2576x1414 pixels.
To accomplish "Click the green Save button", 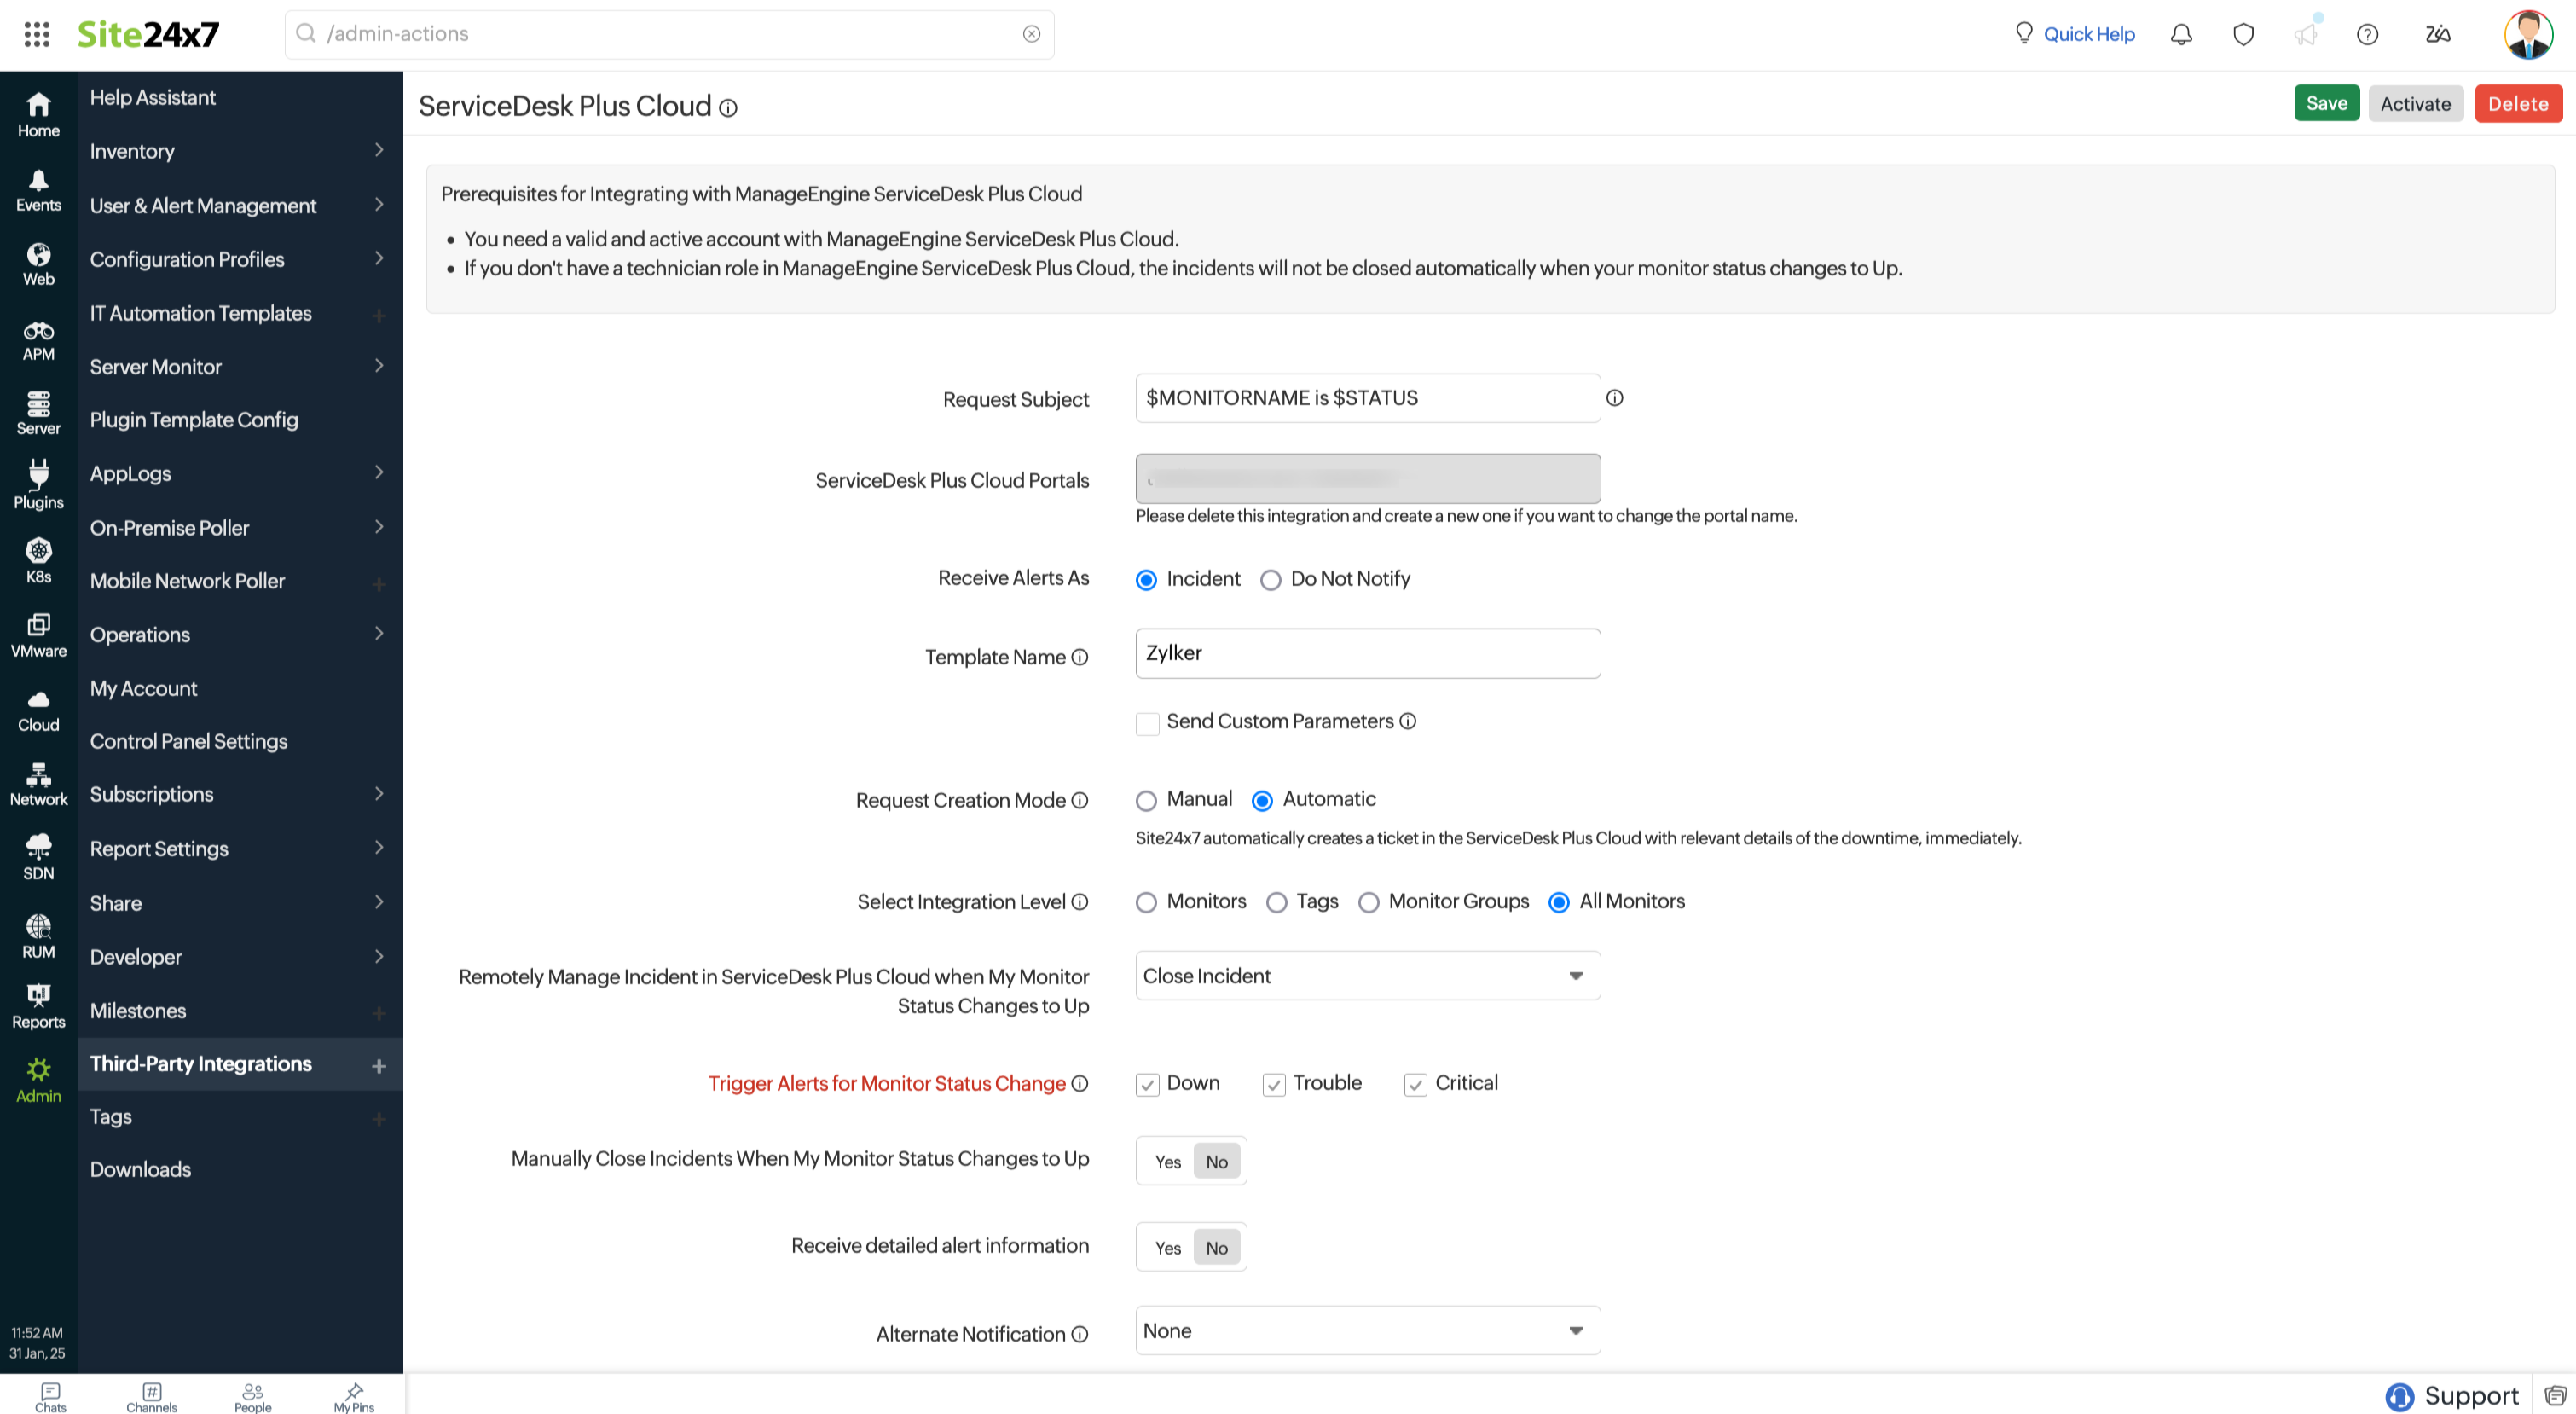I will (x=2326, y=103).
